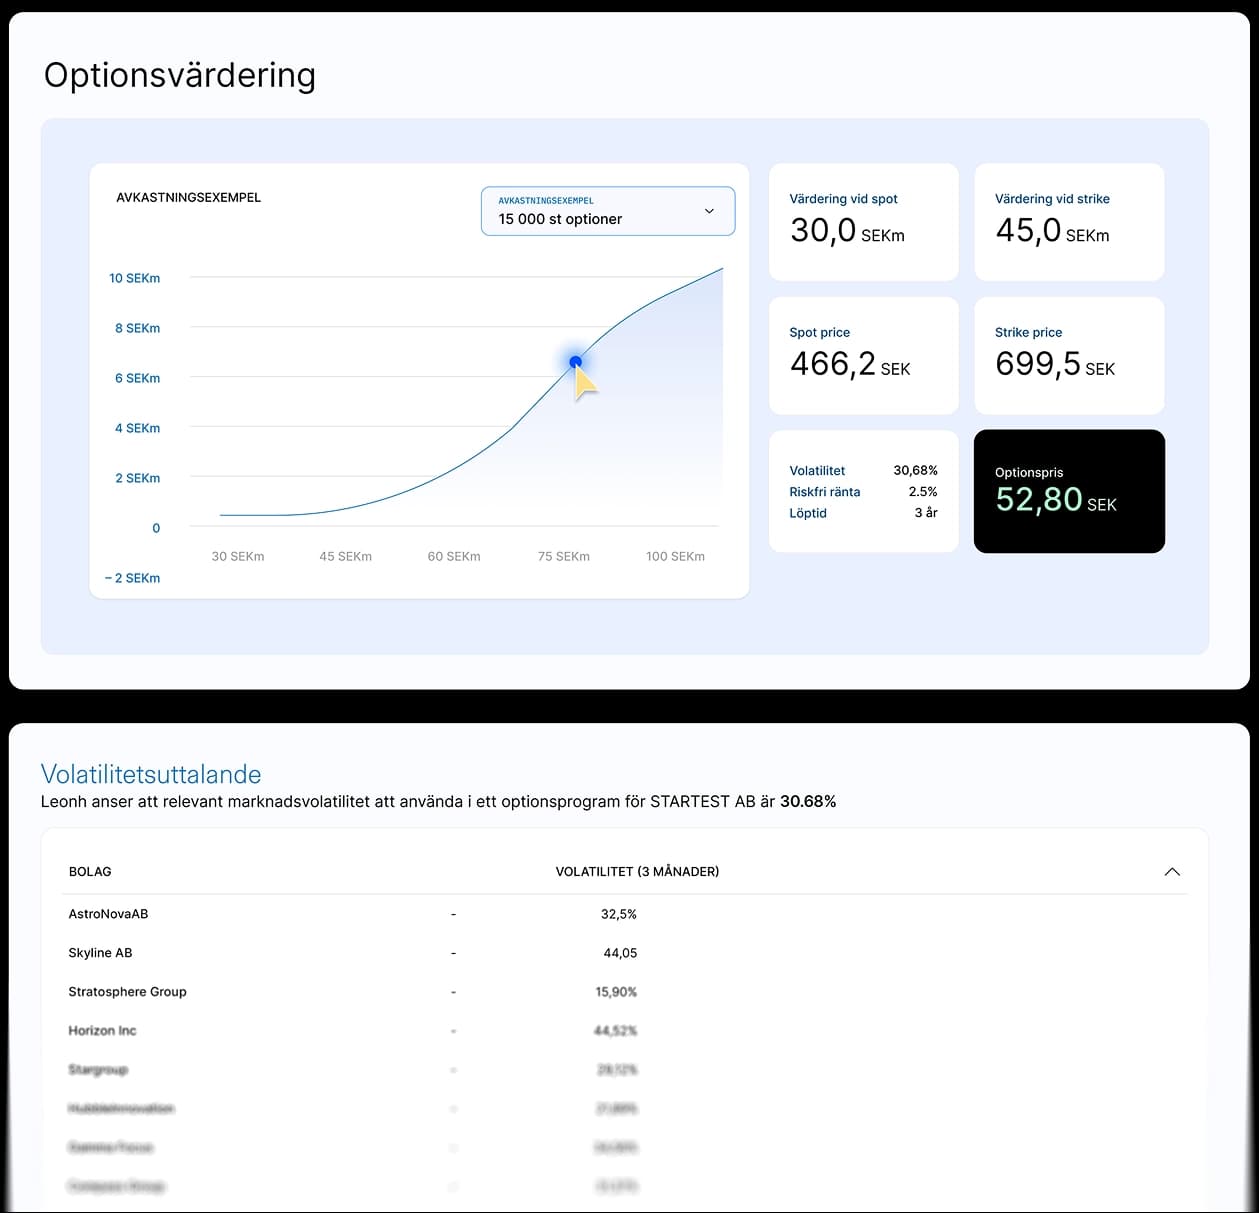The width and height of the screenshot is (1259, 1213).
Task: Click the 75 SEKm x-axis label
Action: tap(563, 557)
